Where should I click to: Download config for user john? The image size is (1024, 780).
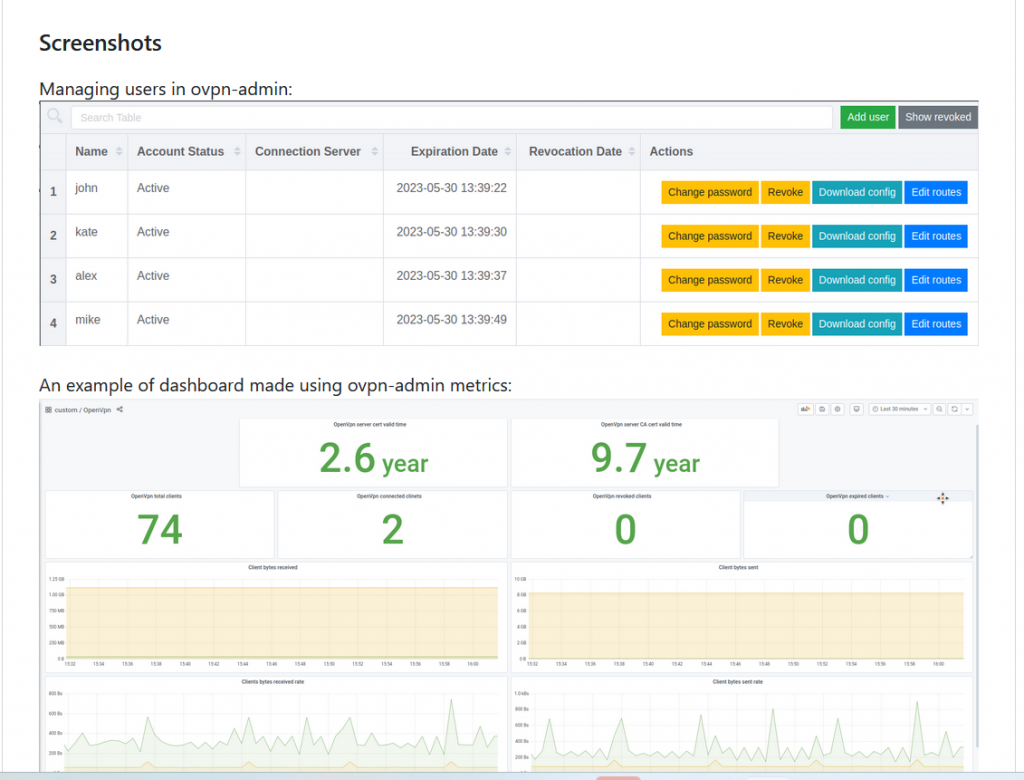(x=857, y=193)
